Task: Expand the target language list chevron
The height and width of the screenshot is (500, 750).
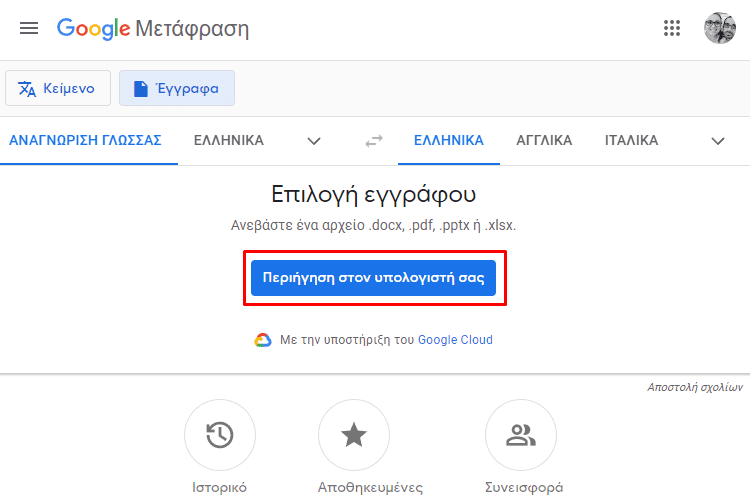Action: (718, 141)
